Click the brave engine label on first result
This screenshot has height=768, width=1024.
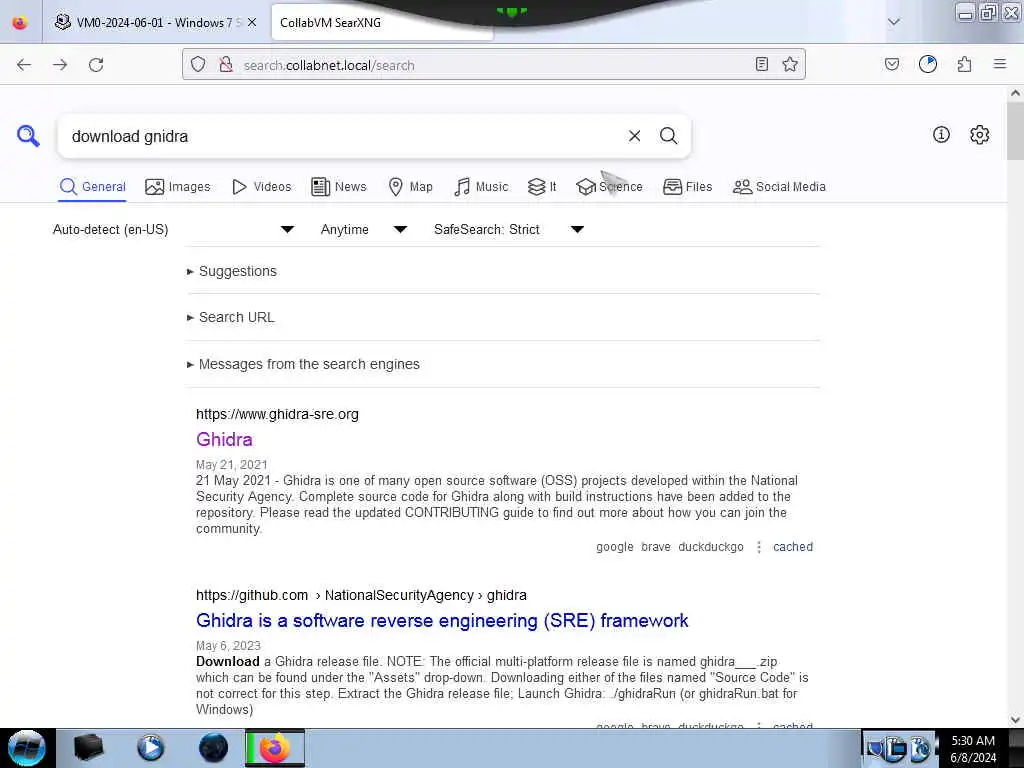pos(656,547)
